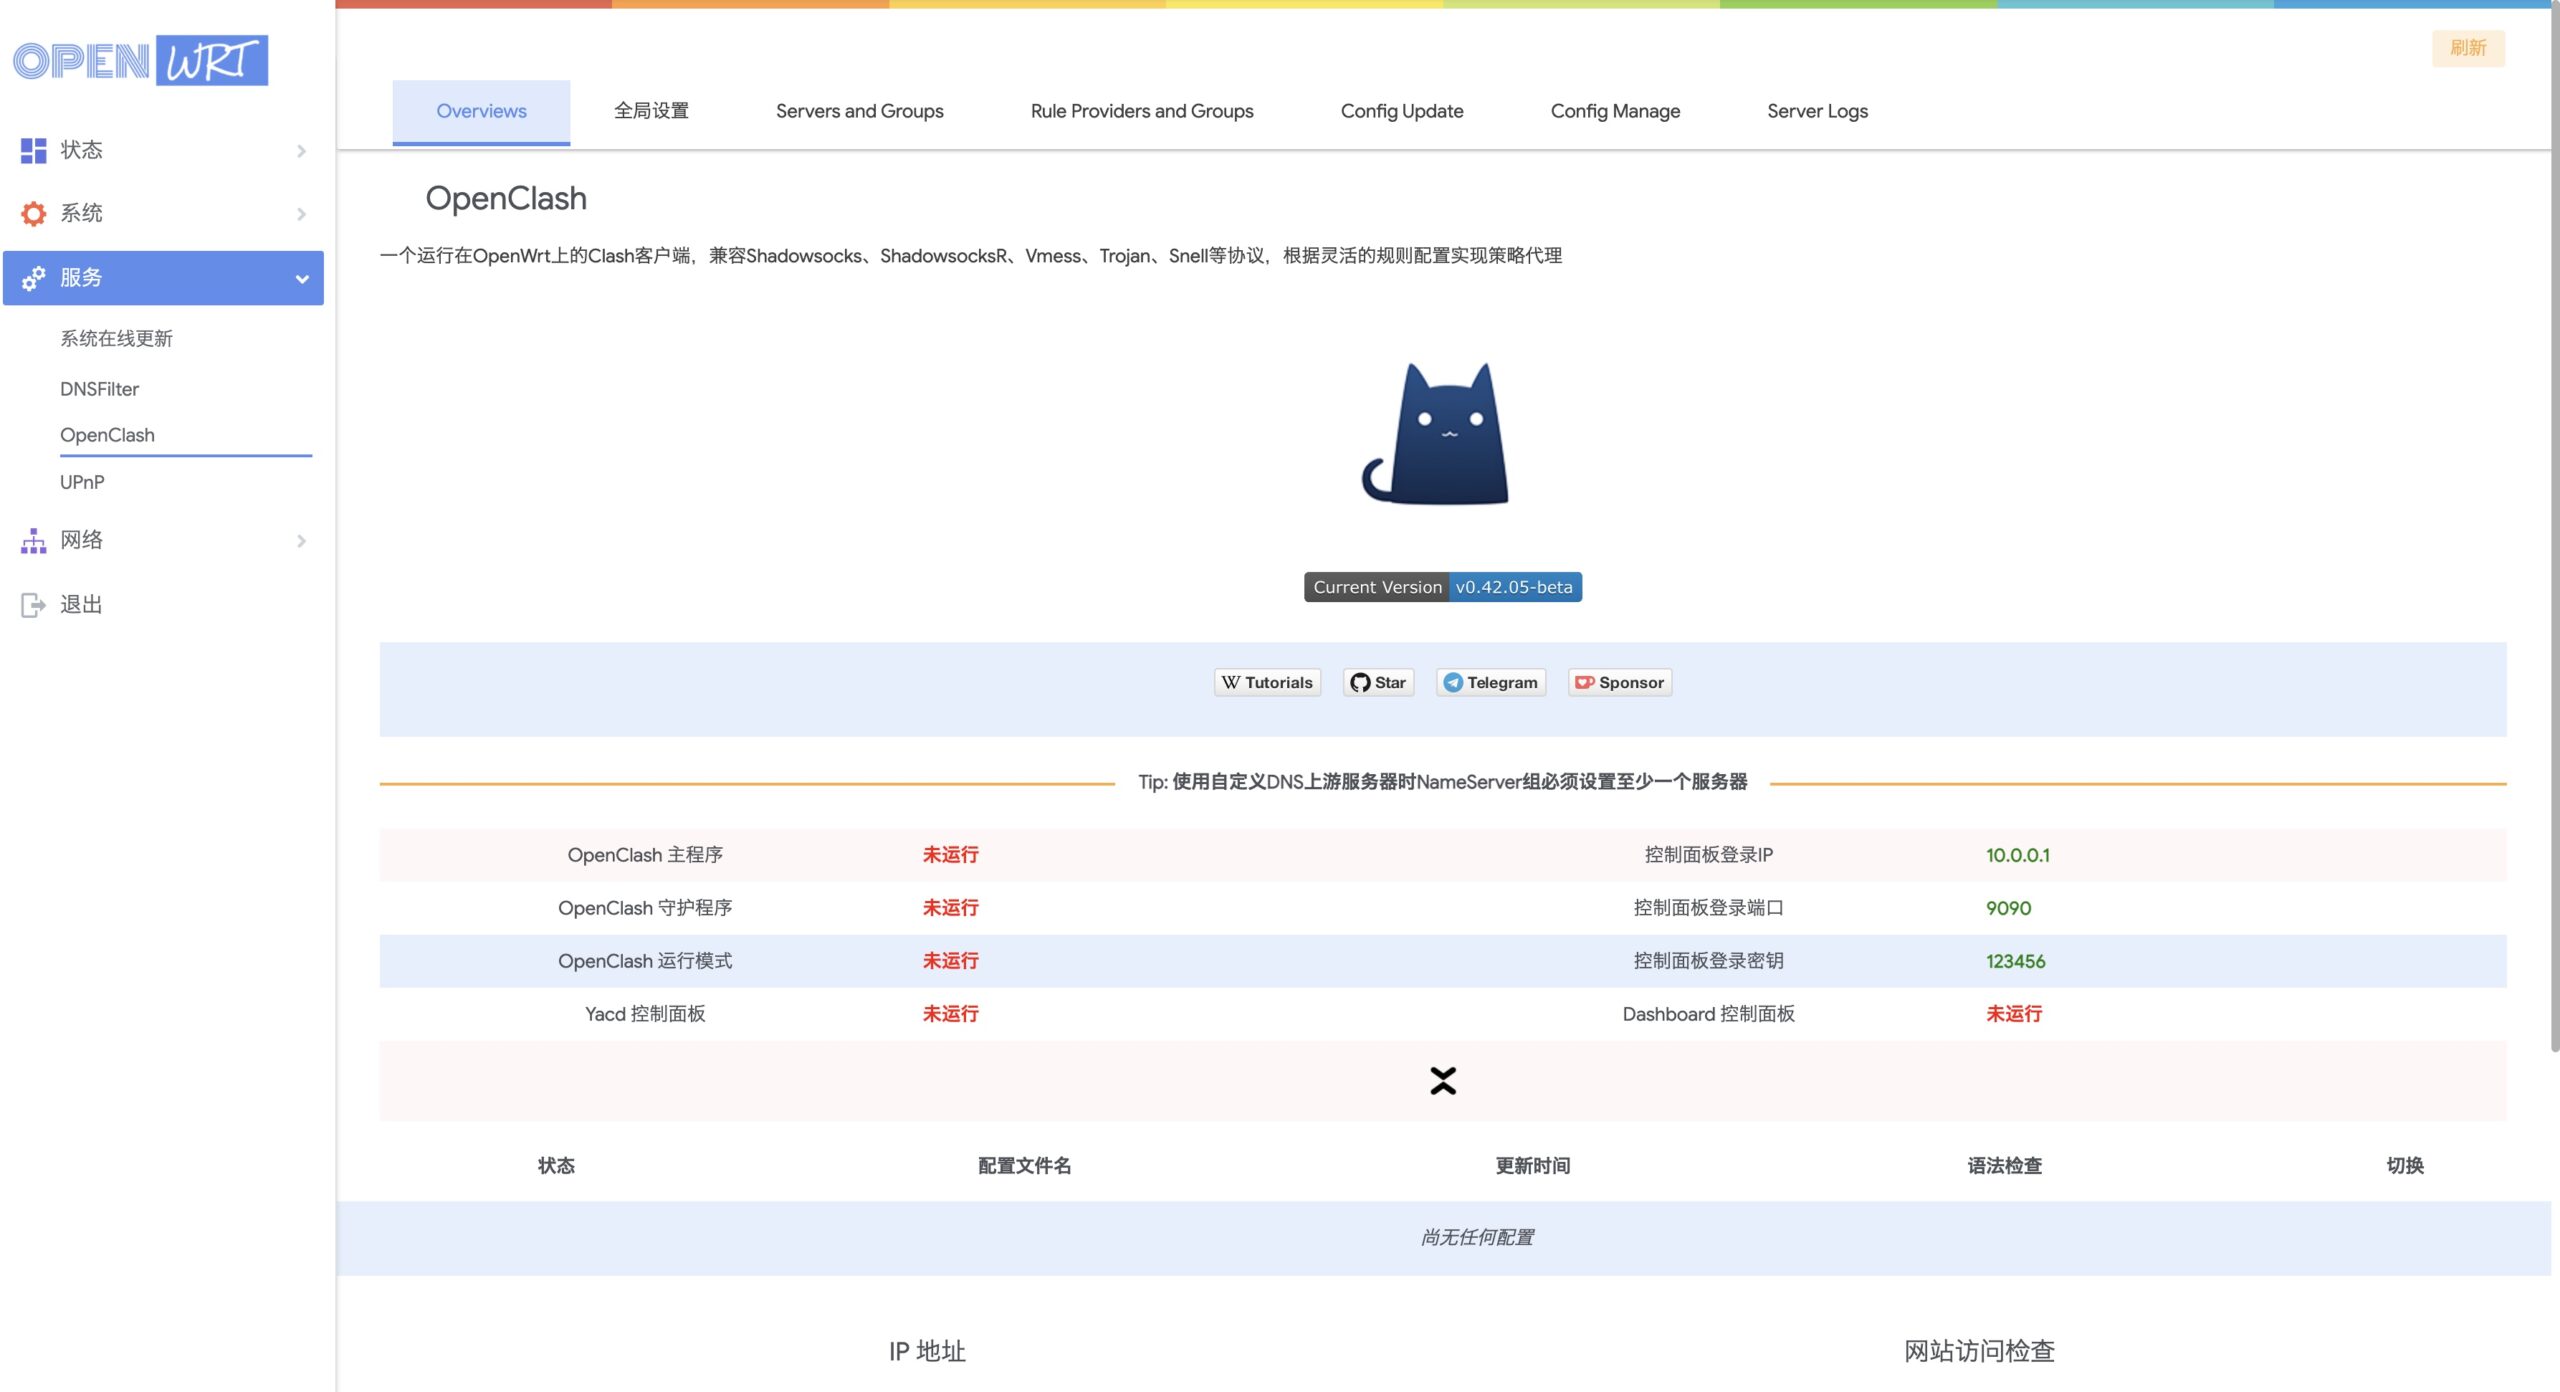Click the 状态 dashboard icon
Viewport: 2560px width, 1392px height.
[x=33, y=150]
